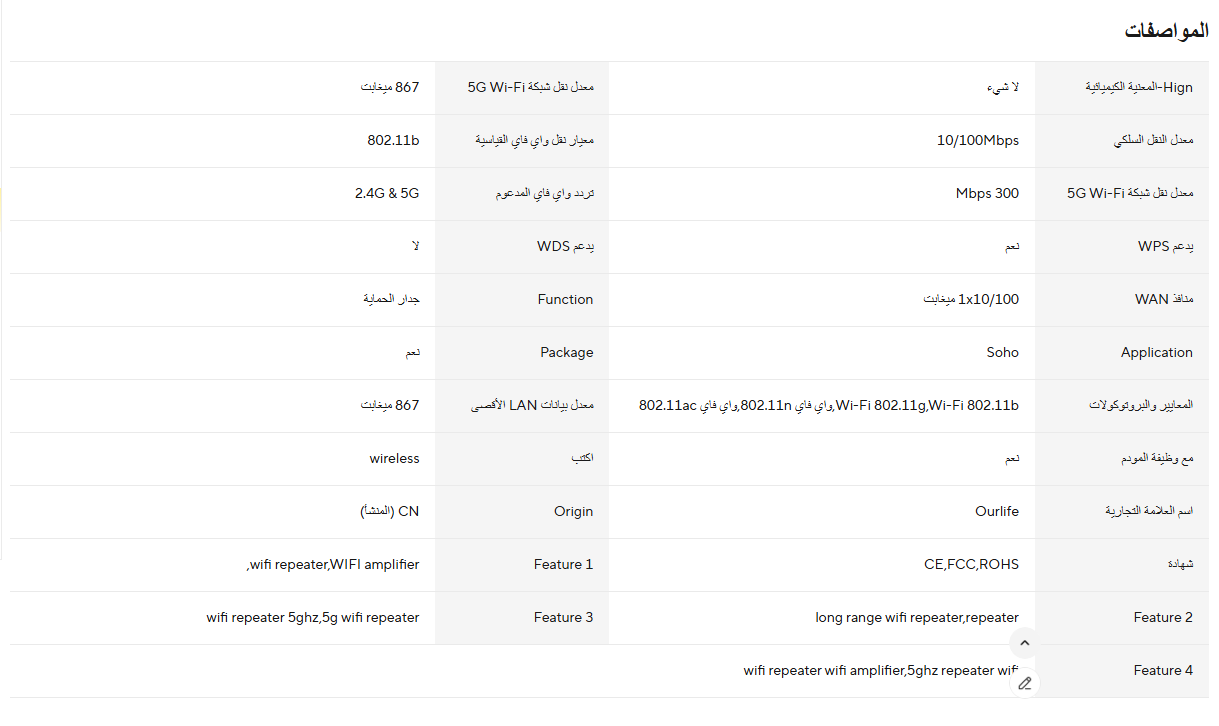Click the Feature 2 label
Image resolution: width=1219 pixels, height=726 pixels.
1163,618
